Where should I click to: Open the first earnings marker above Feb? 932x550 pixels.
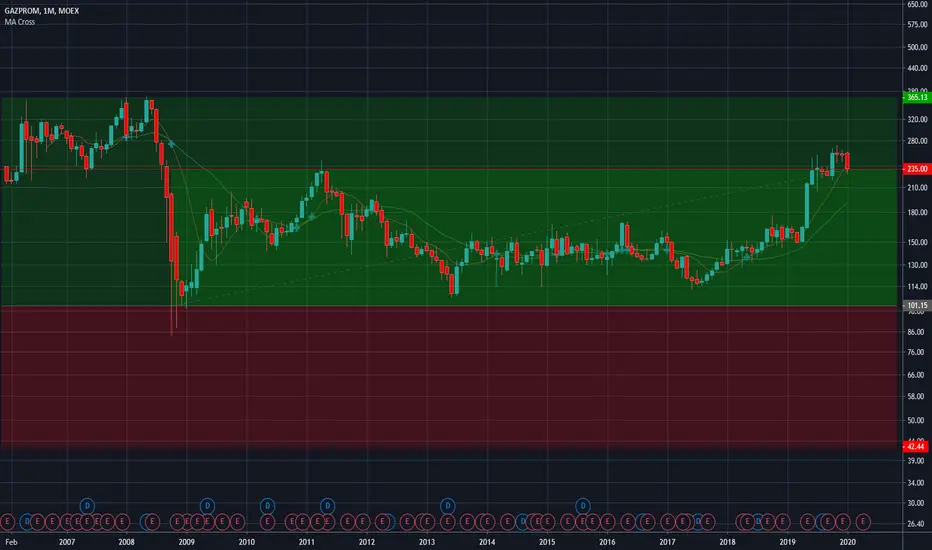[7, 522]
